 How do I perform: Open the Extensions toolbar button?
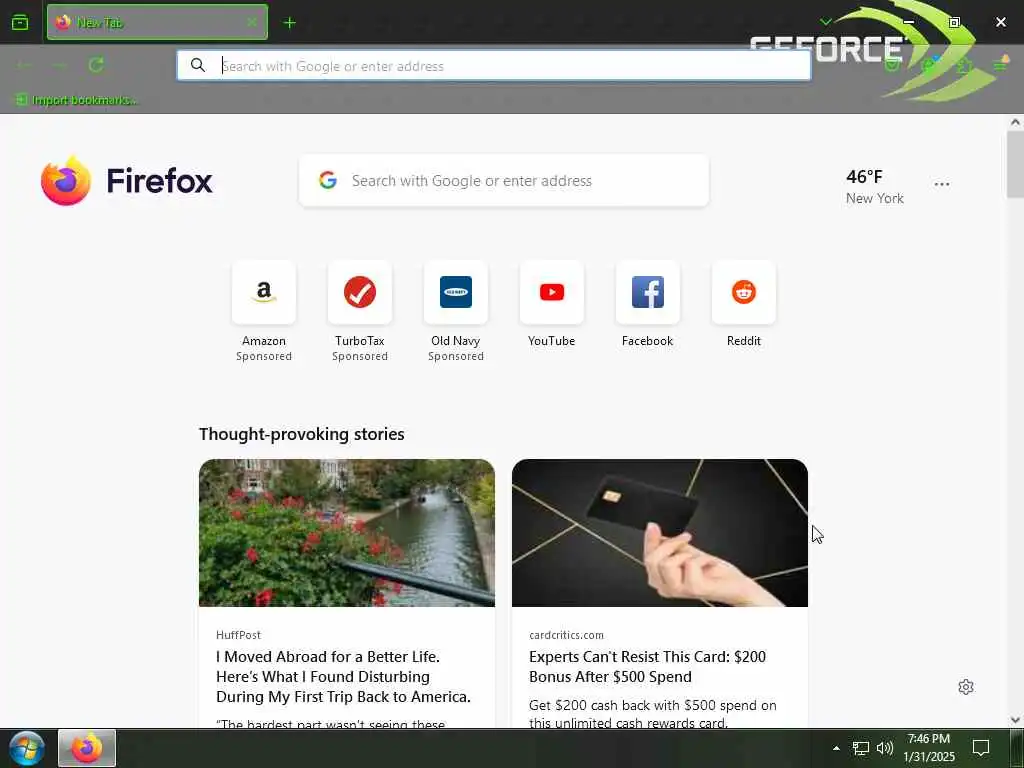coord(965,65)
